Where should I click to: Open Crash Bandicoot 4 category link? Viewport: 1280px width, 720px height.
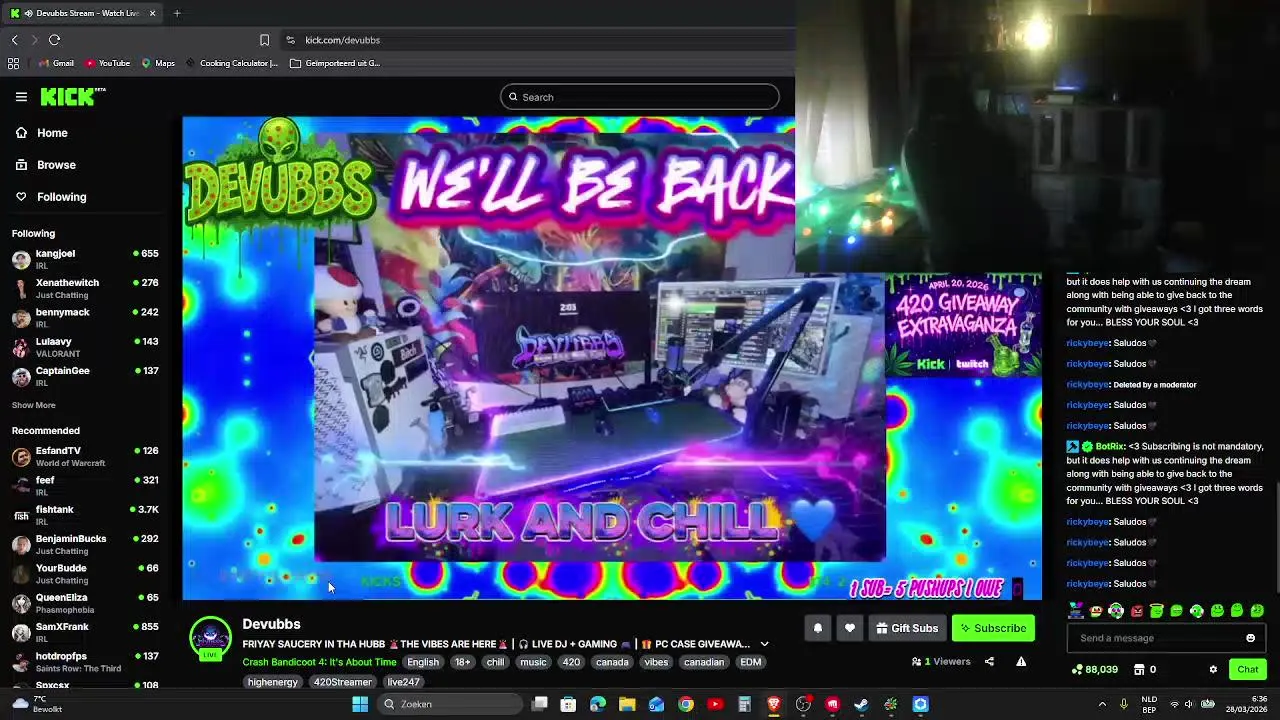pyautogui.click(x=319, y=662)
